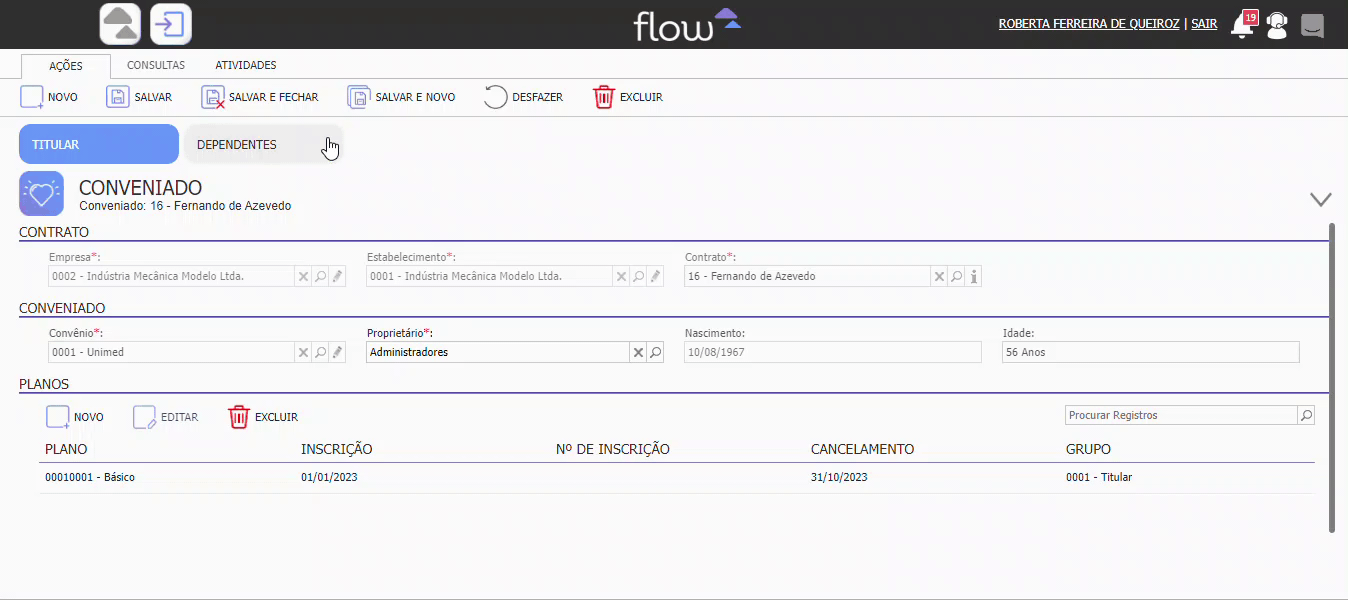Click EXCLUIR in the top toolbar
This screenshot has width=1348, height=600.
(x=628, y=97)
